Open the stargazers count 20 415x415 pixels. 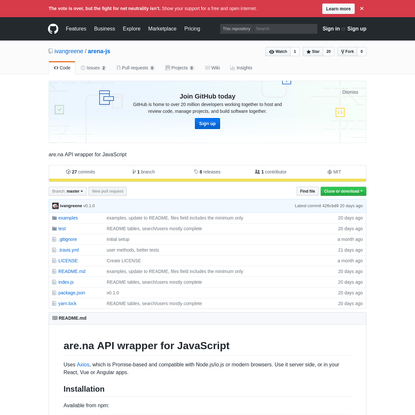click(328, 52)
